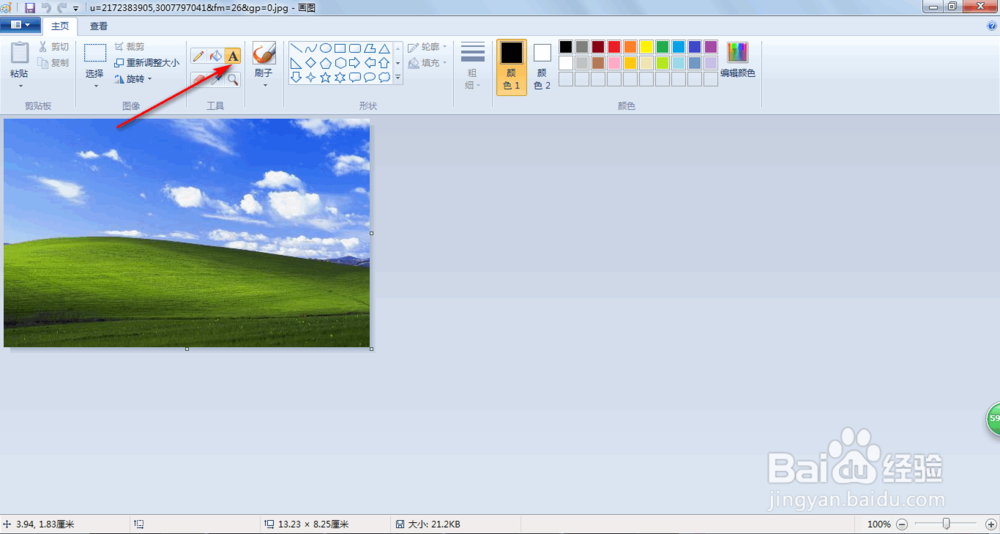
Task: Choose the Six-point star shape
Action: 340,77
